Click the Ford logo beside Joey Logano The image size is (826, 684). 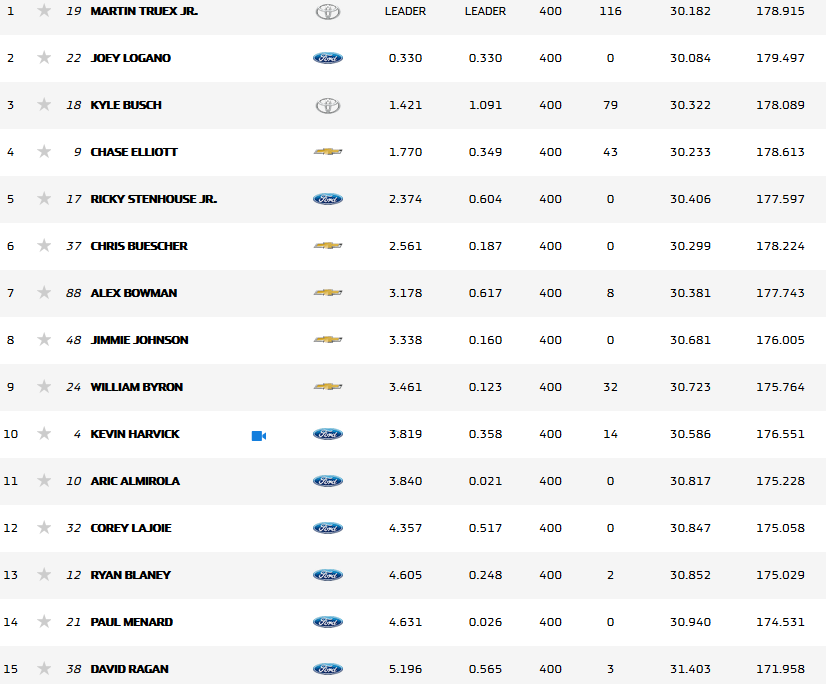(x=328, y=58)
